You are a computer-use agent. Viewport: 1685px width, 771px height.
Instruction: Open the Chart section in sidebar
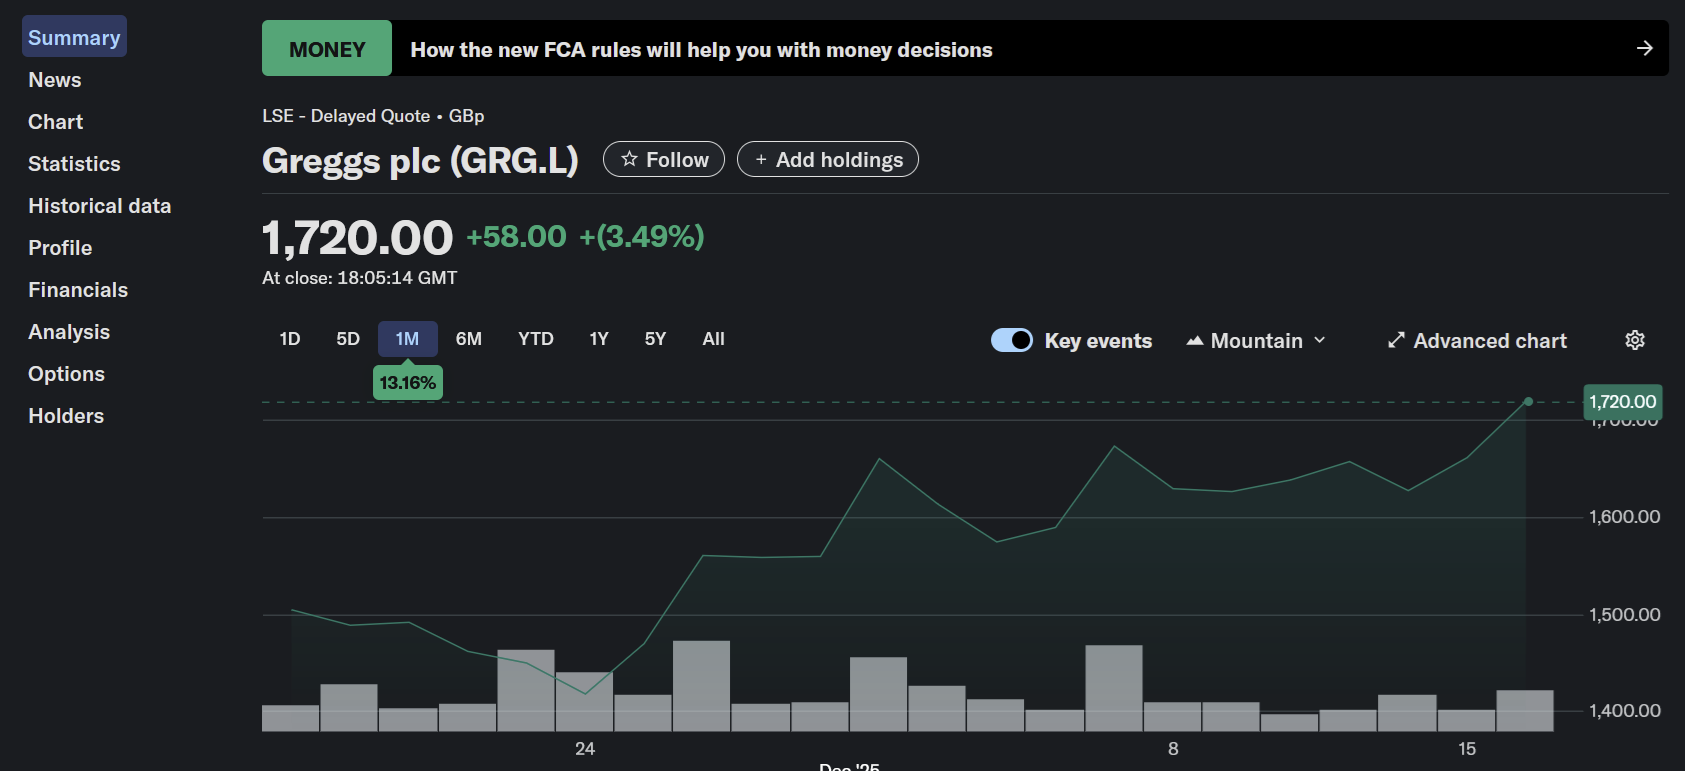click(56, 122)
